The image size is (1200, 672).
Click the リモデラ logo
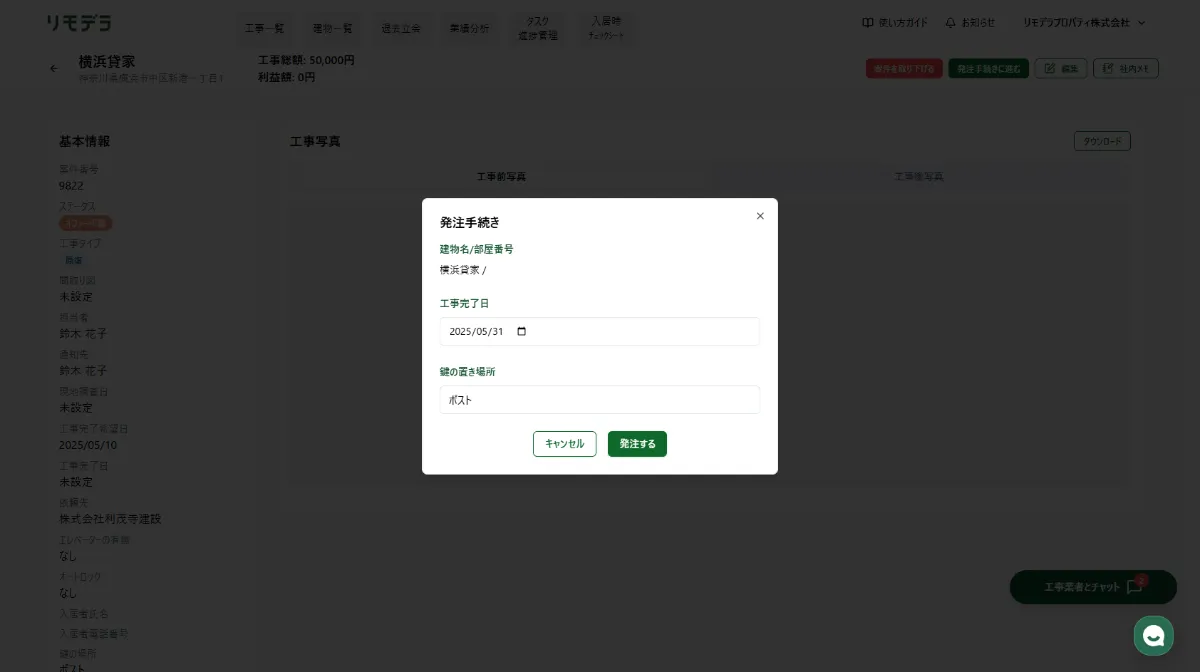pos(79,23)
